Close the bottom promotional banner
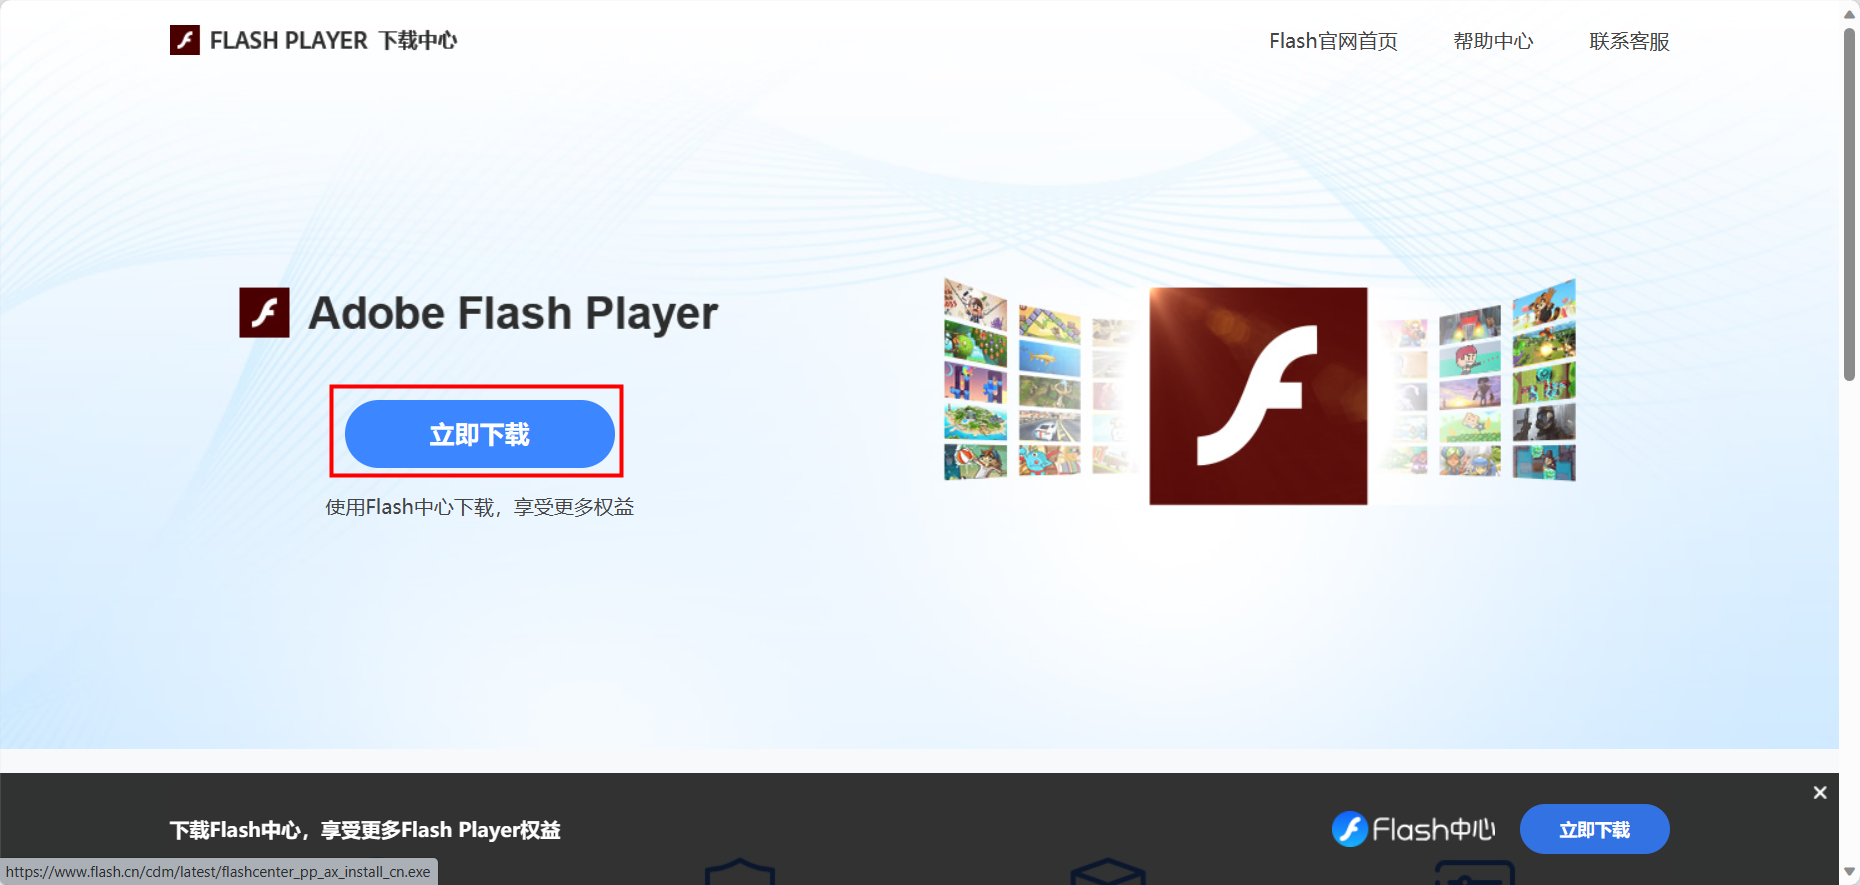The image size is (1860, 885). click(1820, 792)
